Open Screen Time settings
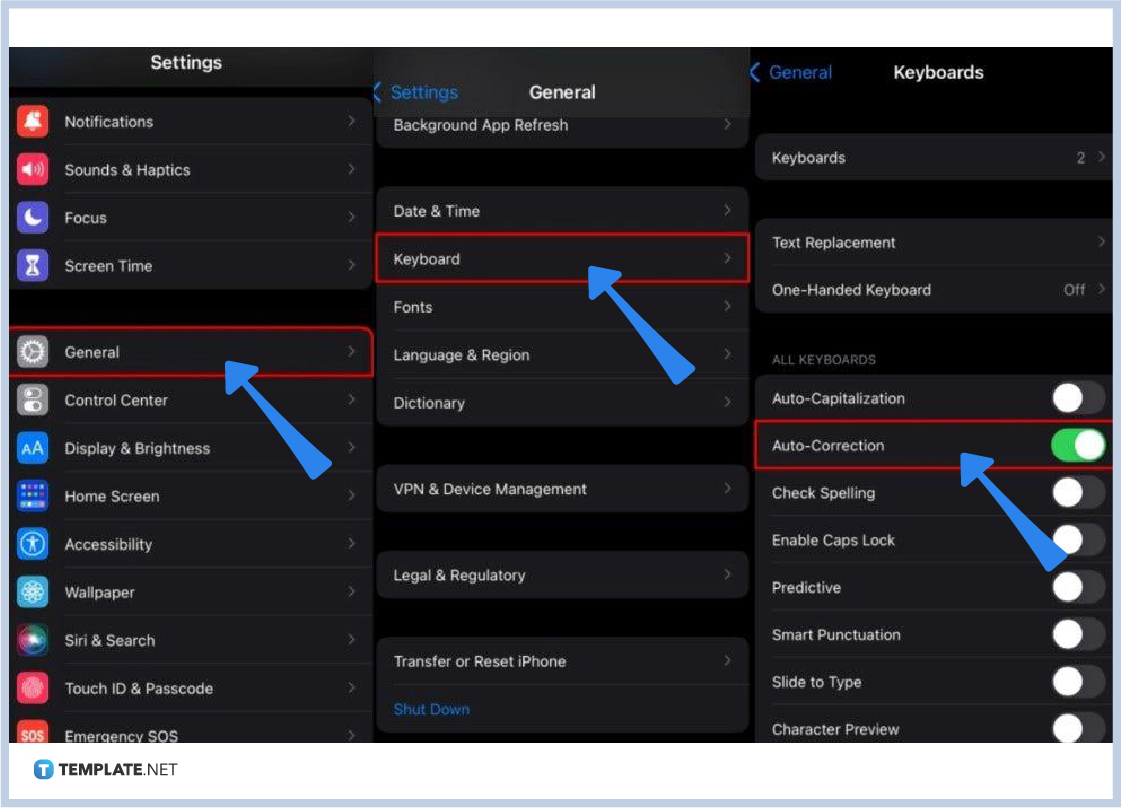Screen dimensions: 1121x808 [191, 265]
